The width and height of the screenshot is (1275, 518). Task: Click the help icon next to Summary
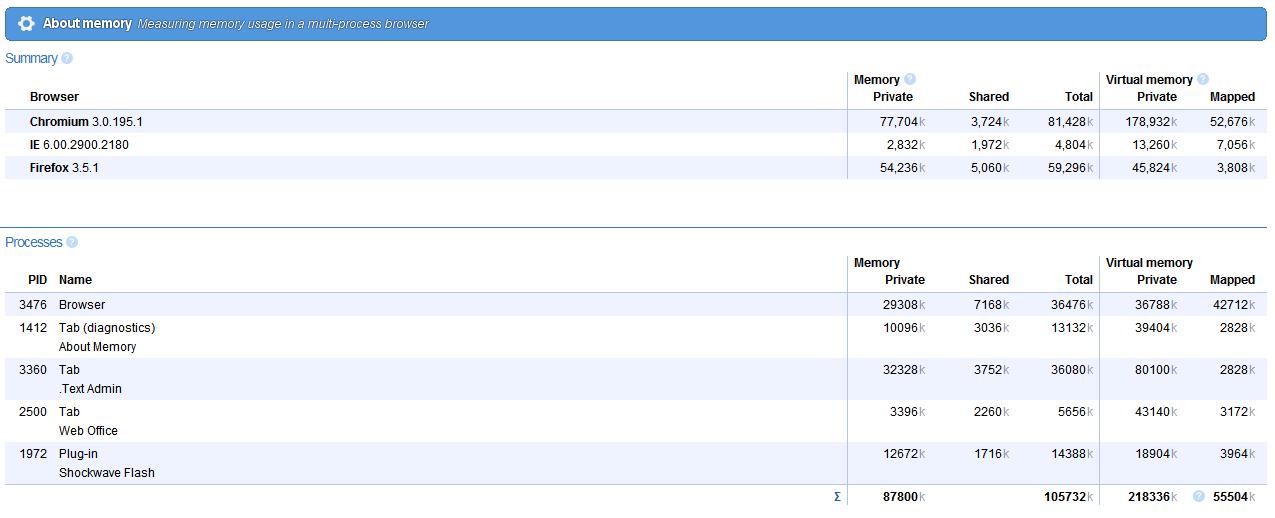[67, 58]
